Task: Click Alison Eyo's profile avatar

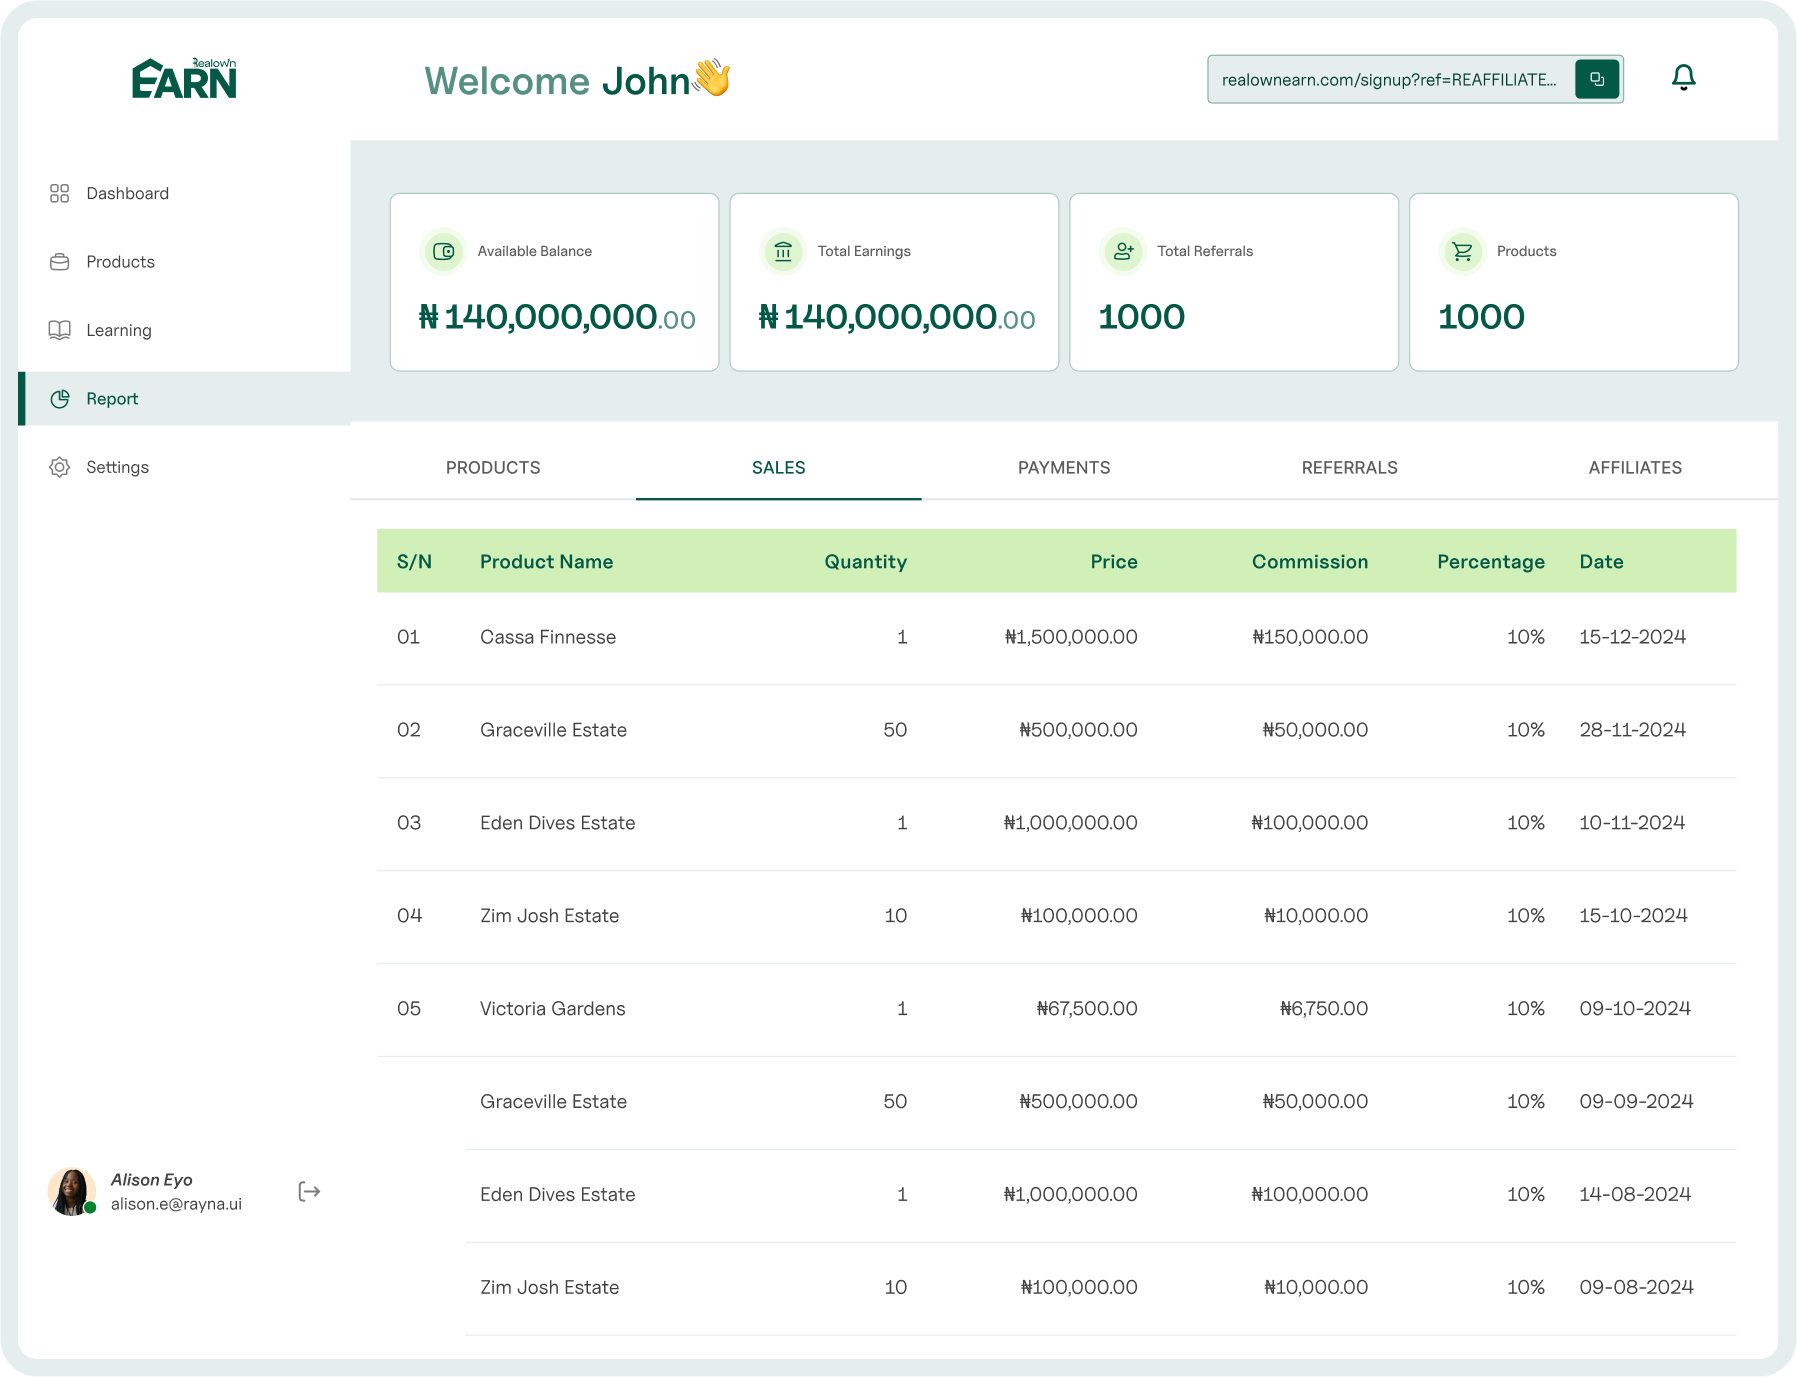Action: [x=71, y=1191]
